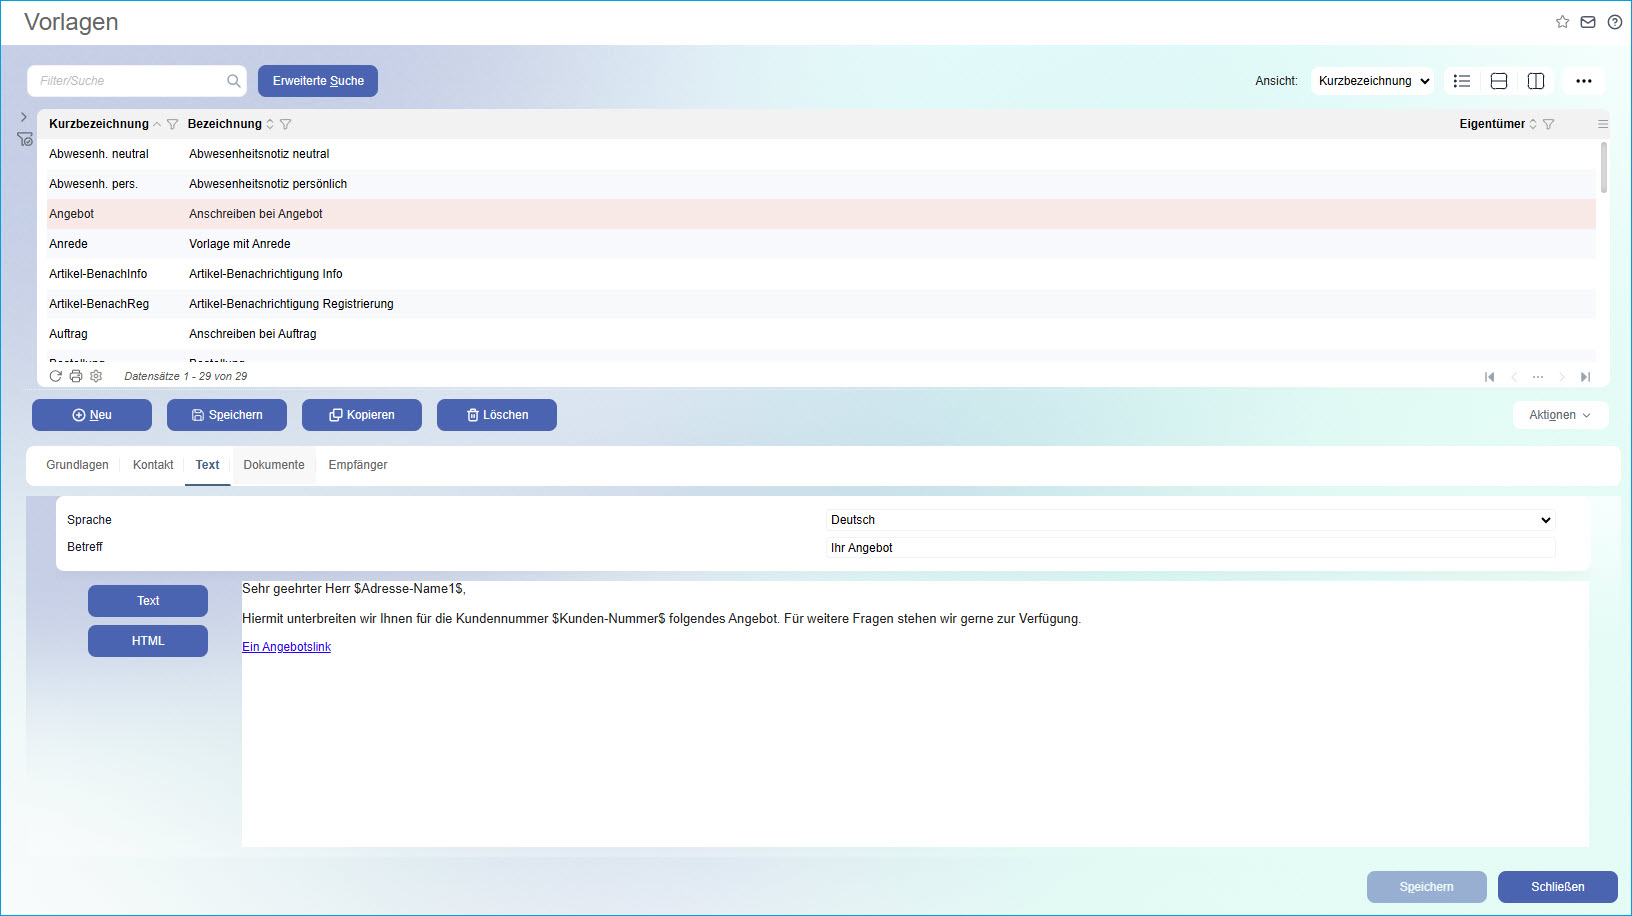
Task: Switch to list-only view layout
Action: 1461,81
